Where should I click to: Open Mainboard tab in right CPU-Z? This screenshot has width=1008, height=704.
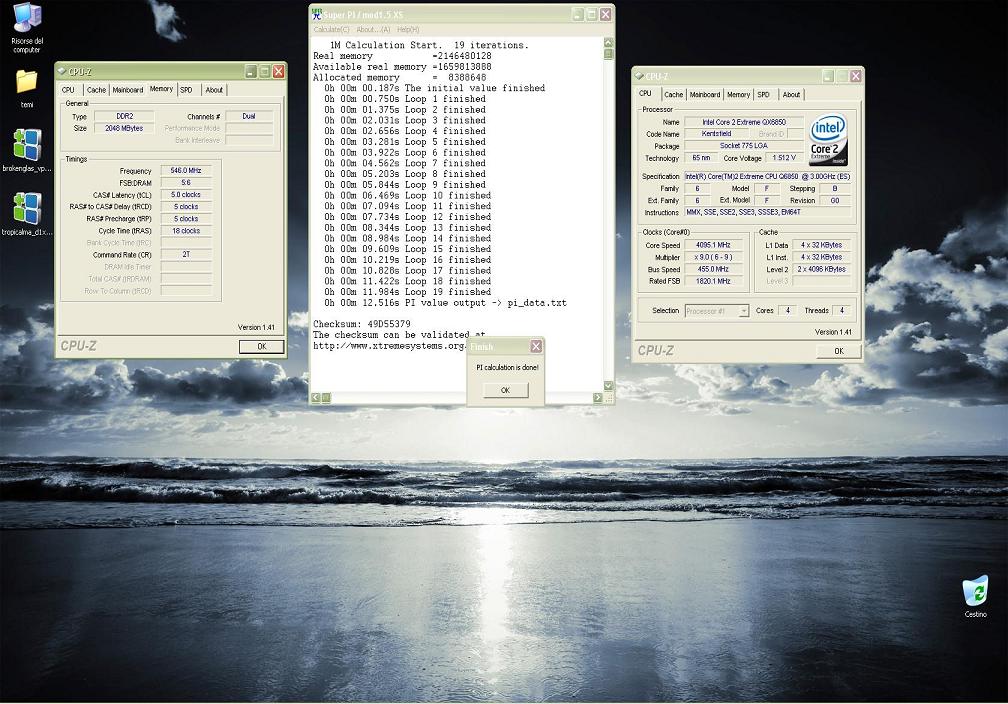(x=705, y=95)
